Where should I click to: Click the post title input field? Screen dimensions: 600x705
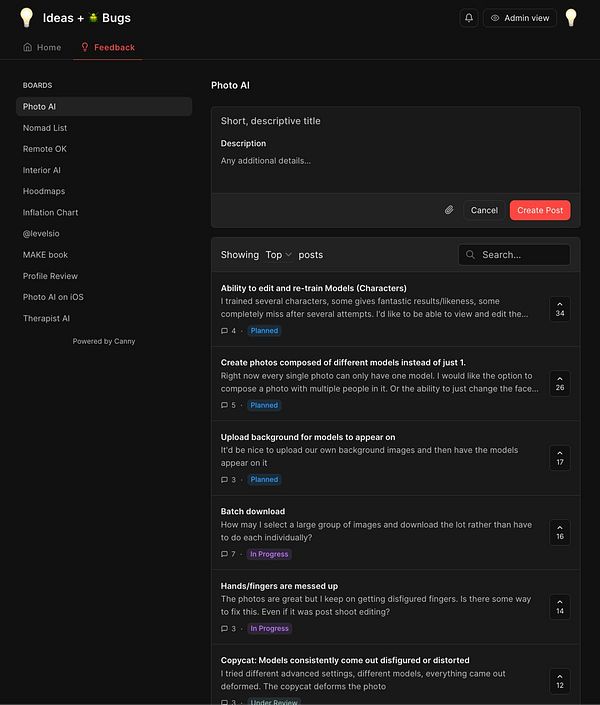point(395,121)
